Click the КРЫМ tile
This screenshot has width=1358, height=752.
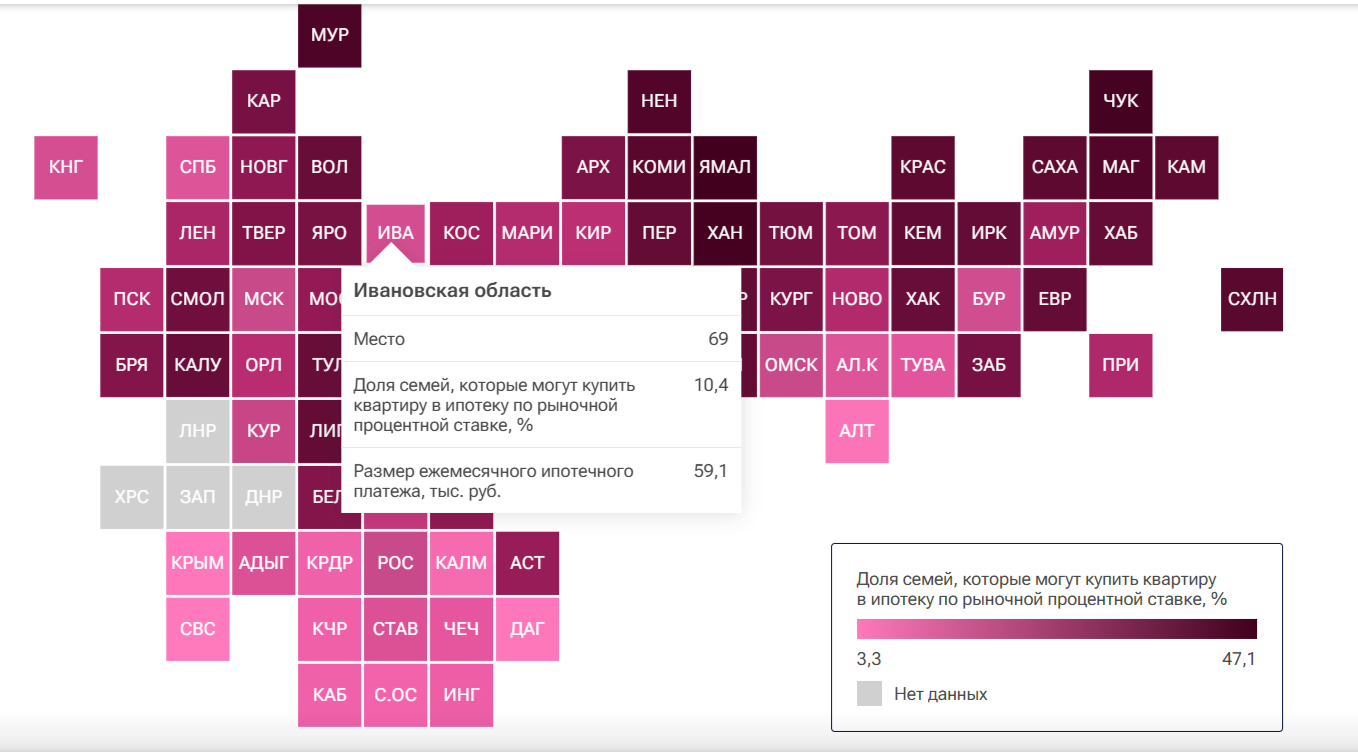pyautogui.click(x=198, y=563)
